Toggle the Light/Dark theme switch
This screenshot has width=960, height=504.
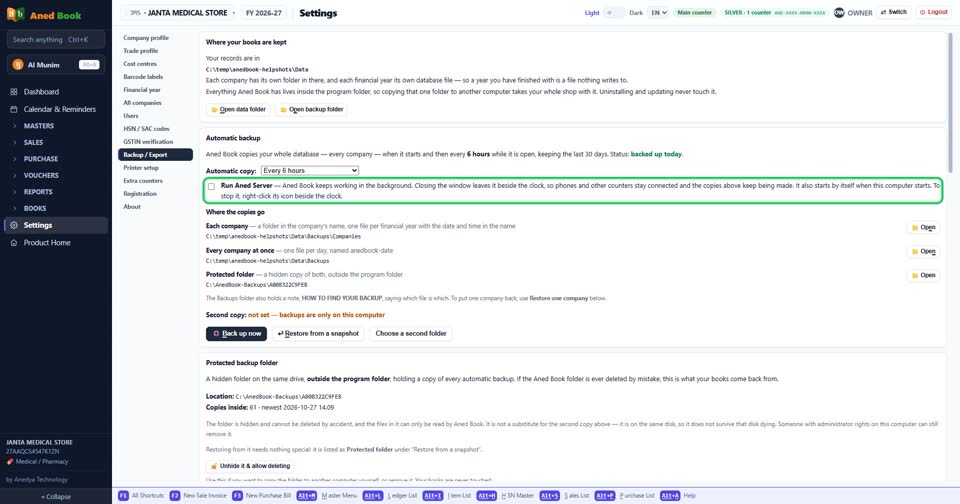(614, 13)
